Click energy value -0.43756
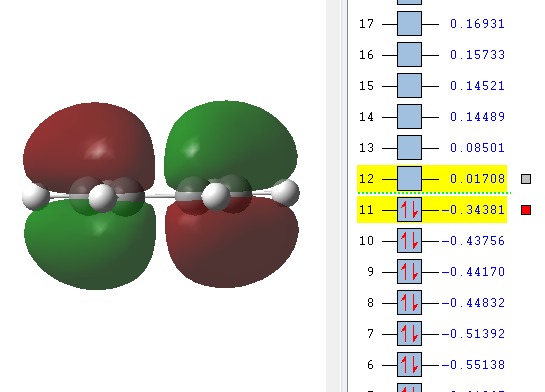This screenshot has width=545, height=392. pyautogui.click(x=473, y=240)
